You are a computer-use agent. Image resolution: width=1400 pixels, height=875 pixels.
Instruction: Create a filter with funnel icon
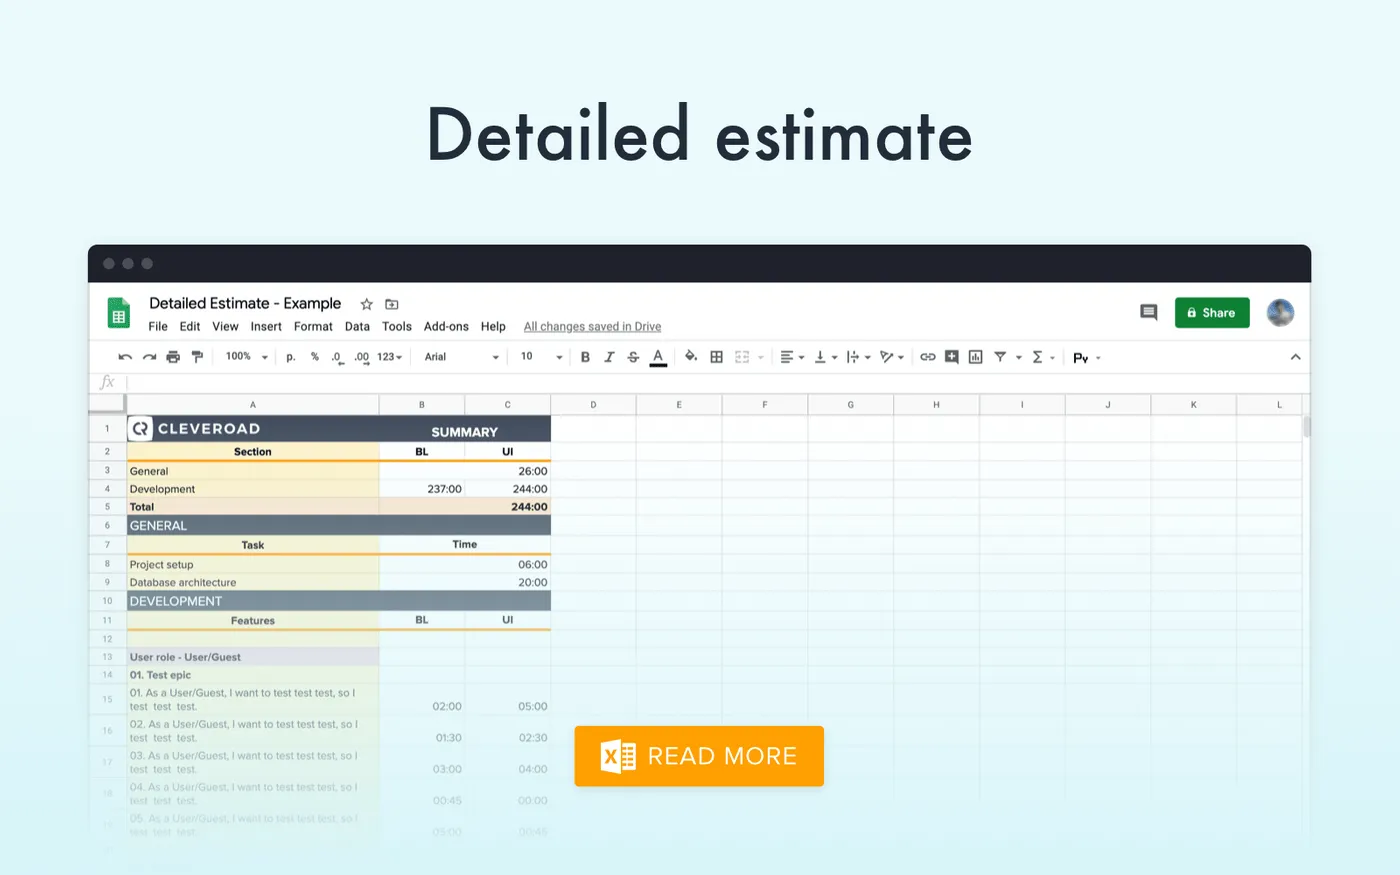(x=1000, y=357)
